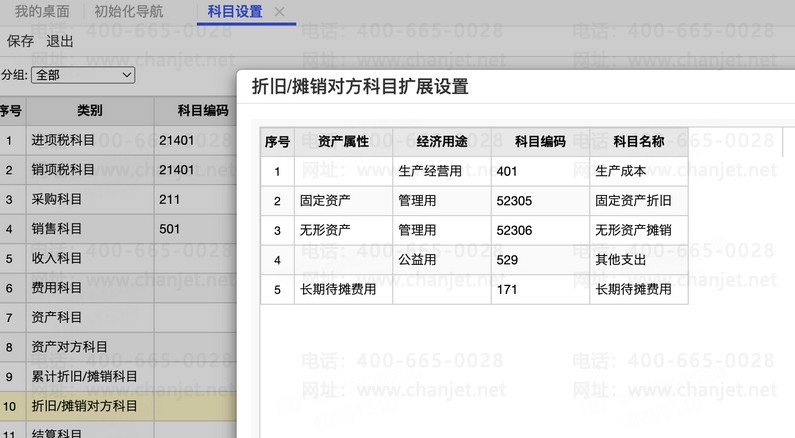Select the 资产科目 row
Screen dimensions: 795x438
(118, 317)
